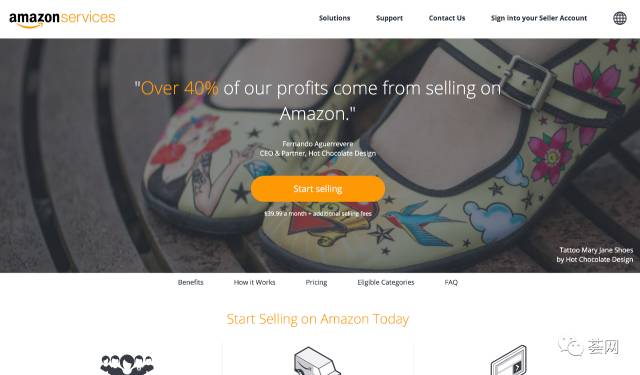This screenshot has width=640, height=375.
Task: Open the Solutions menu
Action: pyautogui.click(x=334, y=18)
